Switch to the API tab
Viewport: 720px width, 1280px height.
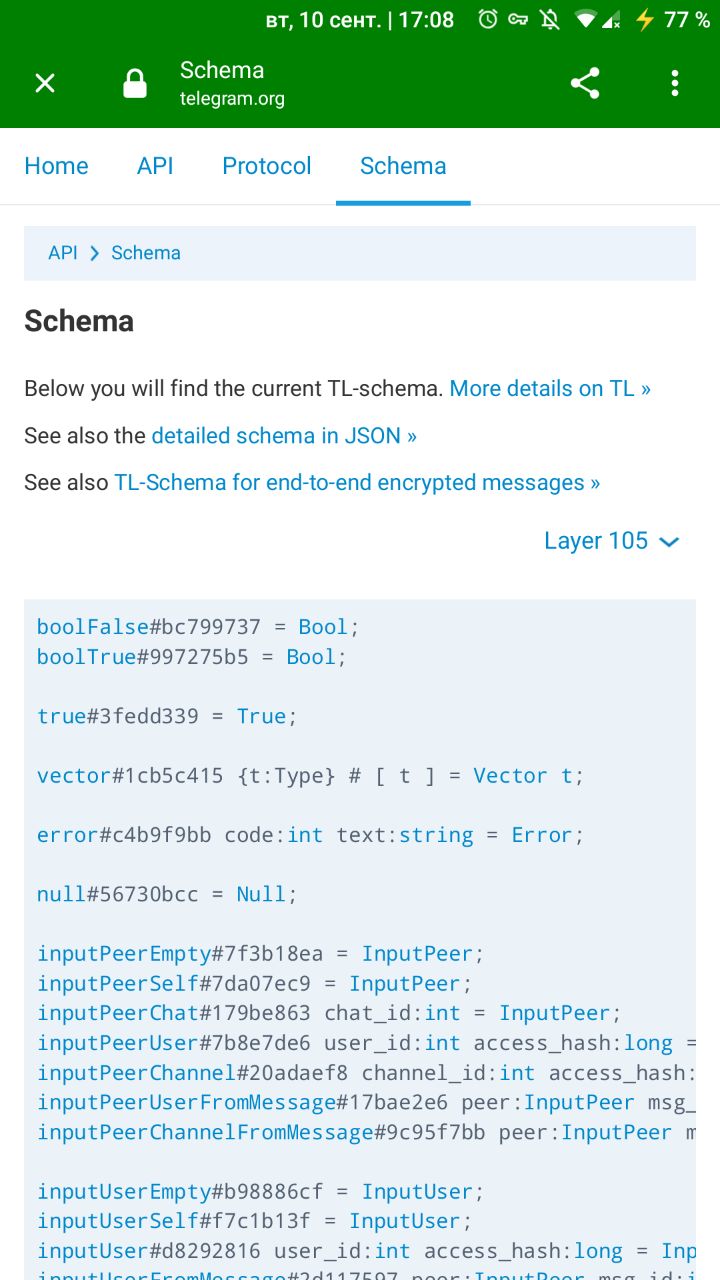(155, 166)
